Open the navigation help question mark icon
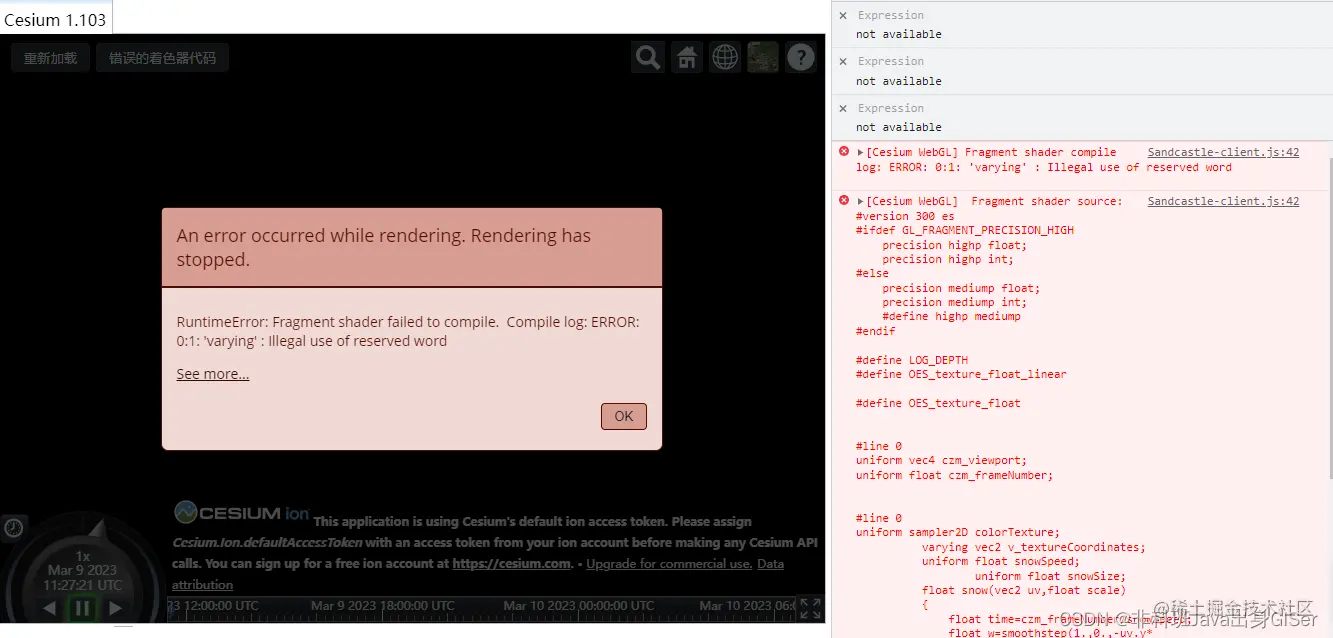The image size is (1333, 638). coord(801,57)
